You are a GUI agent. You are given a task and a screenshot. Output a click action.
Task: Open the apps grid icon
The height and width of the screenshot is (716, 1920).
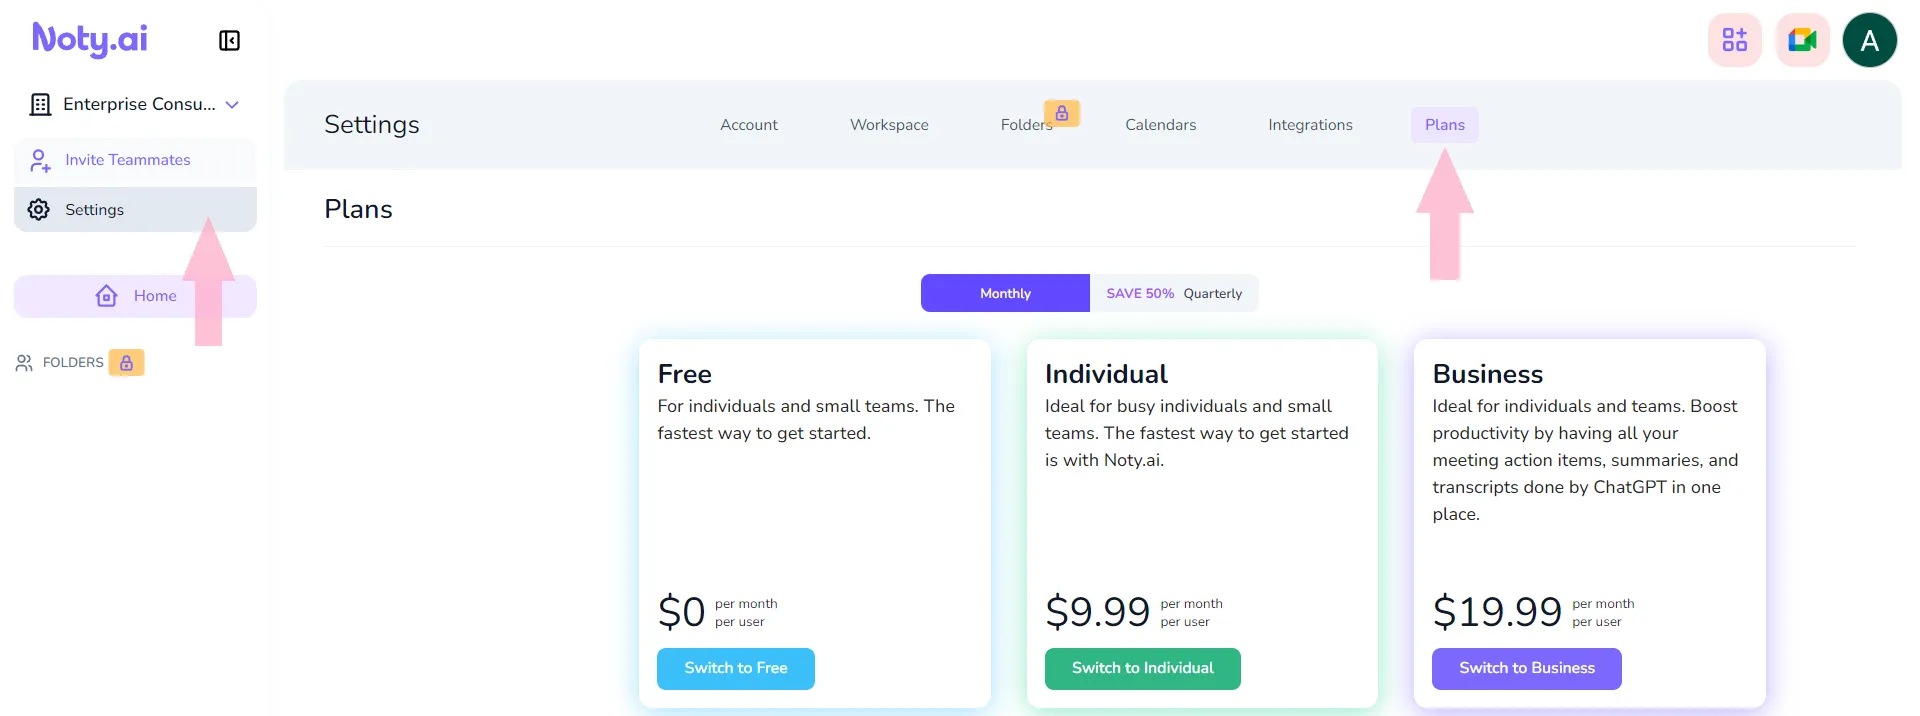[x=1735, y=40]
